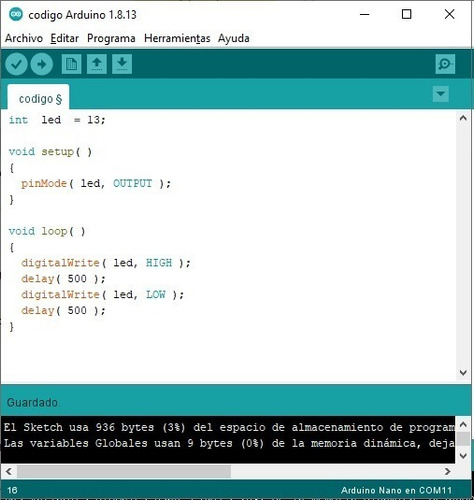Open the Serial Monitor magnifier icon
The height and width of the screenshot is (500, 474).
pyautogui.click(x=445, y=64)
